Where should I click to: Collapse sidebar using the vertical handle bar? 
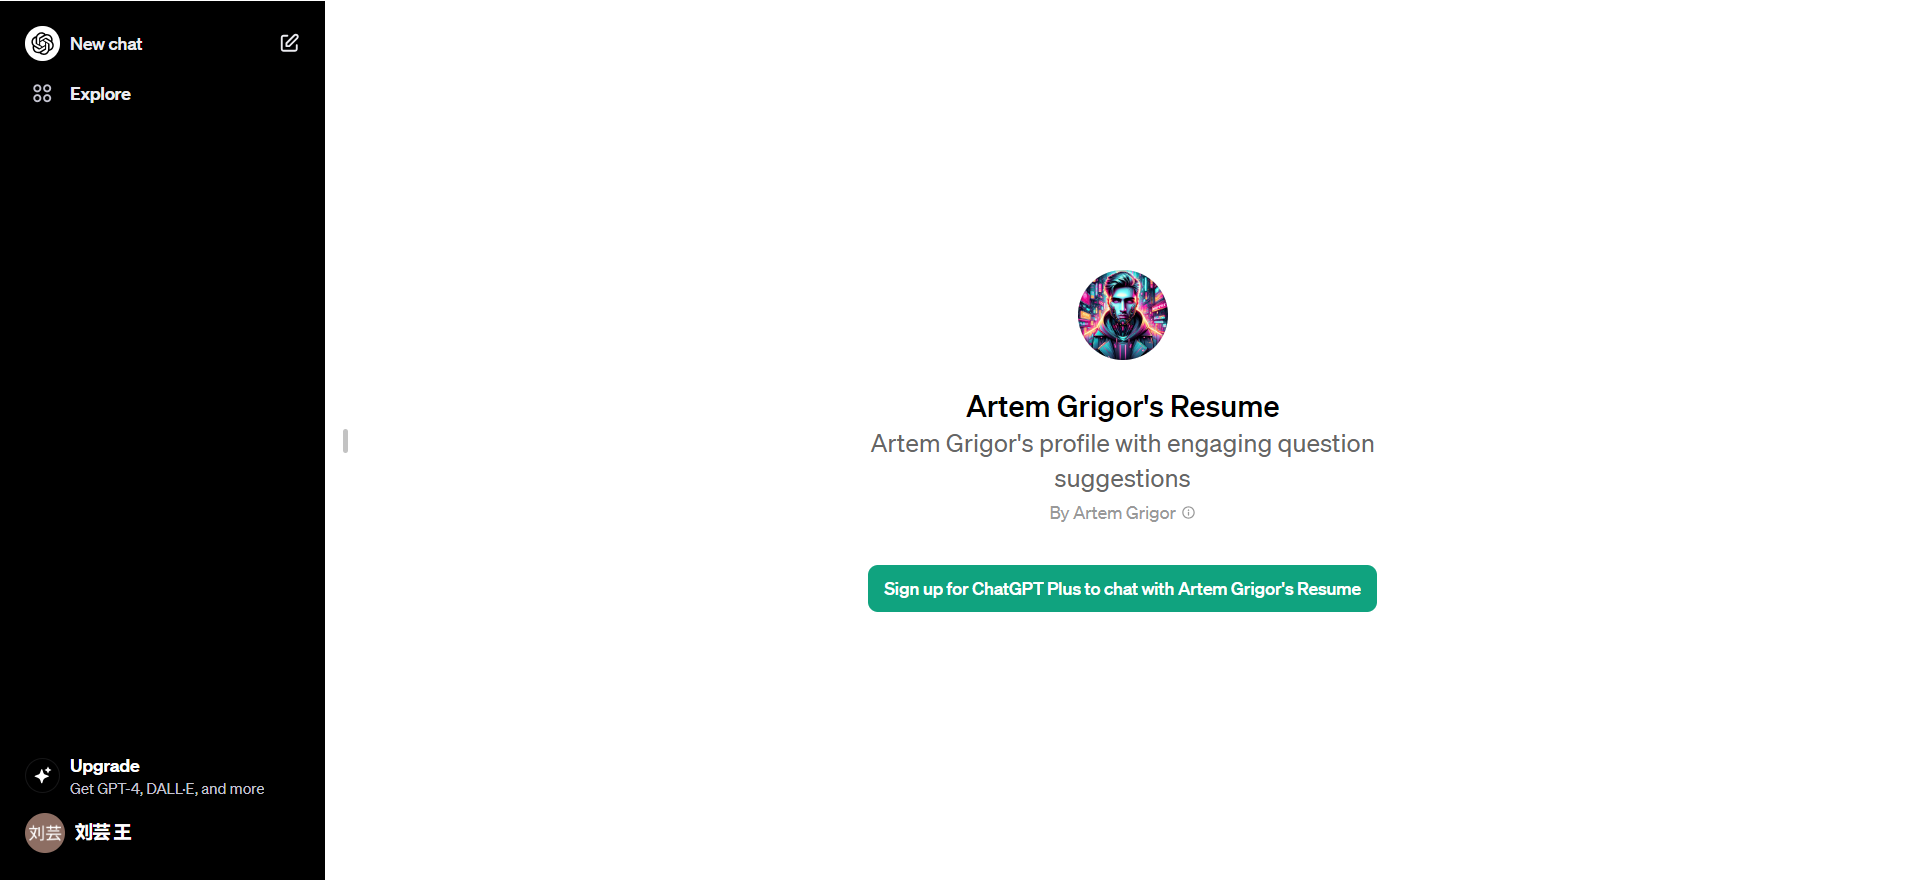pos(345,441)
